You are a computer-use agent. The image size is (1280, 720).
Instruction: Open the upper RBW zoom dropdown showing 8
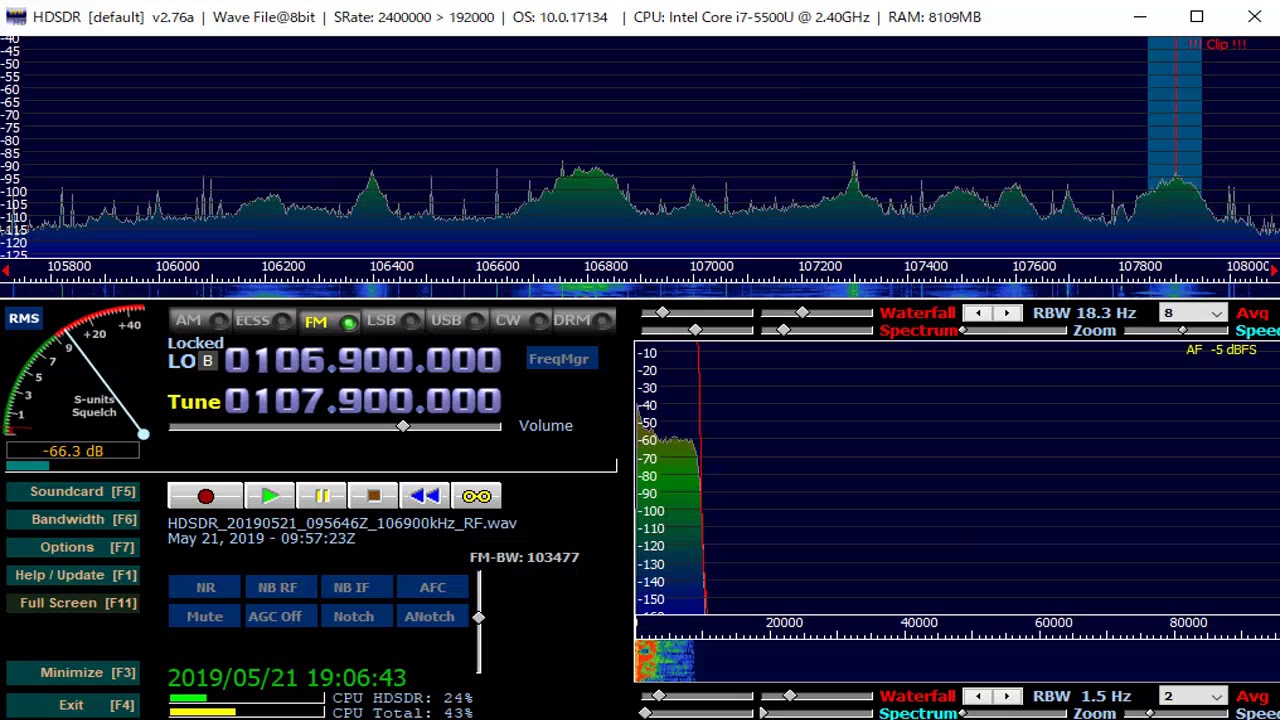tap(1192, 313)
